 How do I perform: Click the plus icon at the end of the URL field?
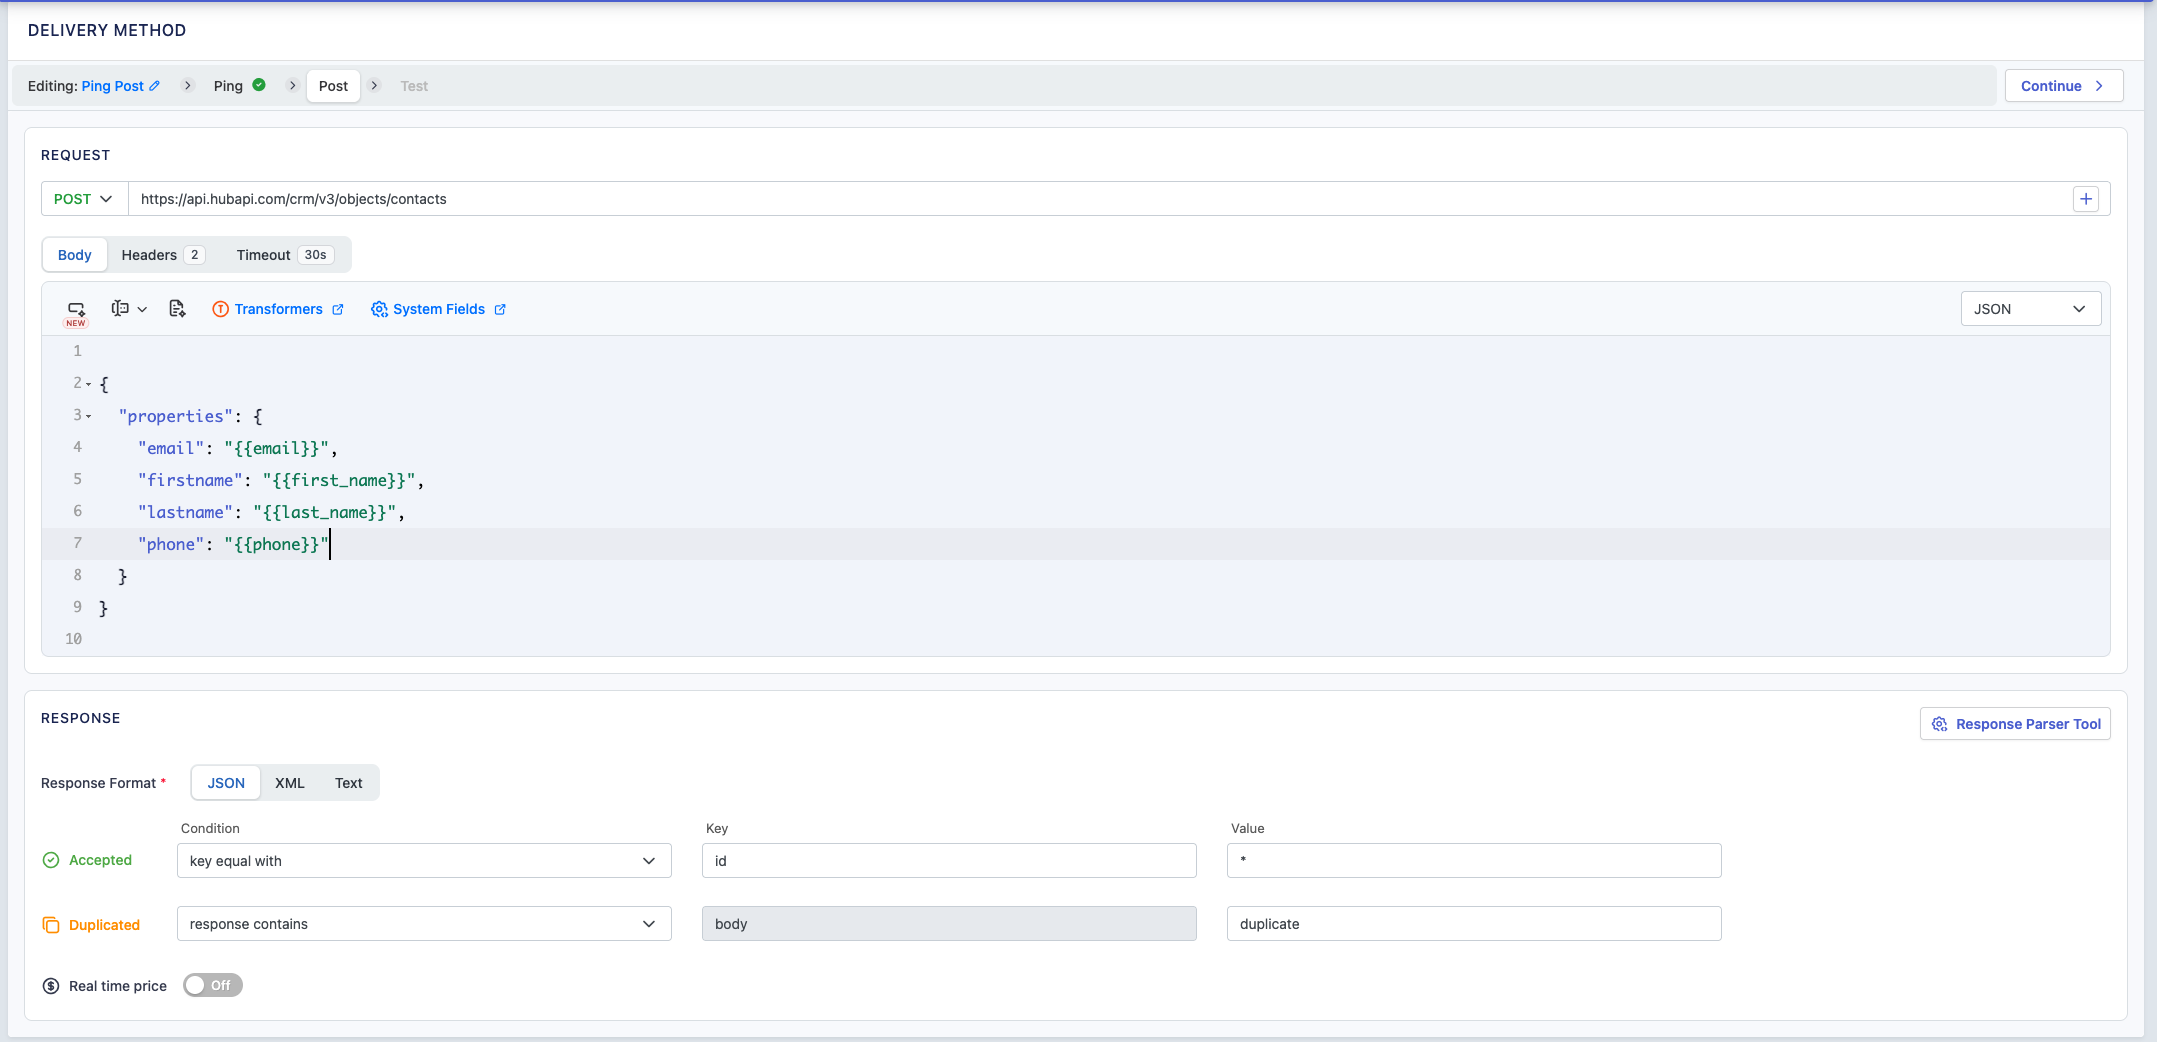click(x=2086, y=199)
